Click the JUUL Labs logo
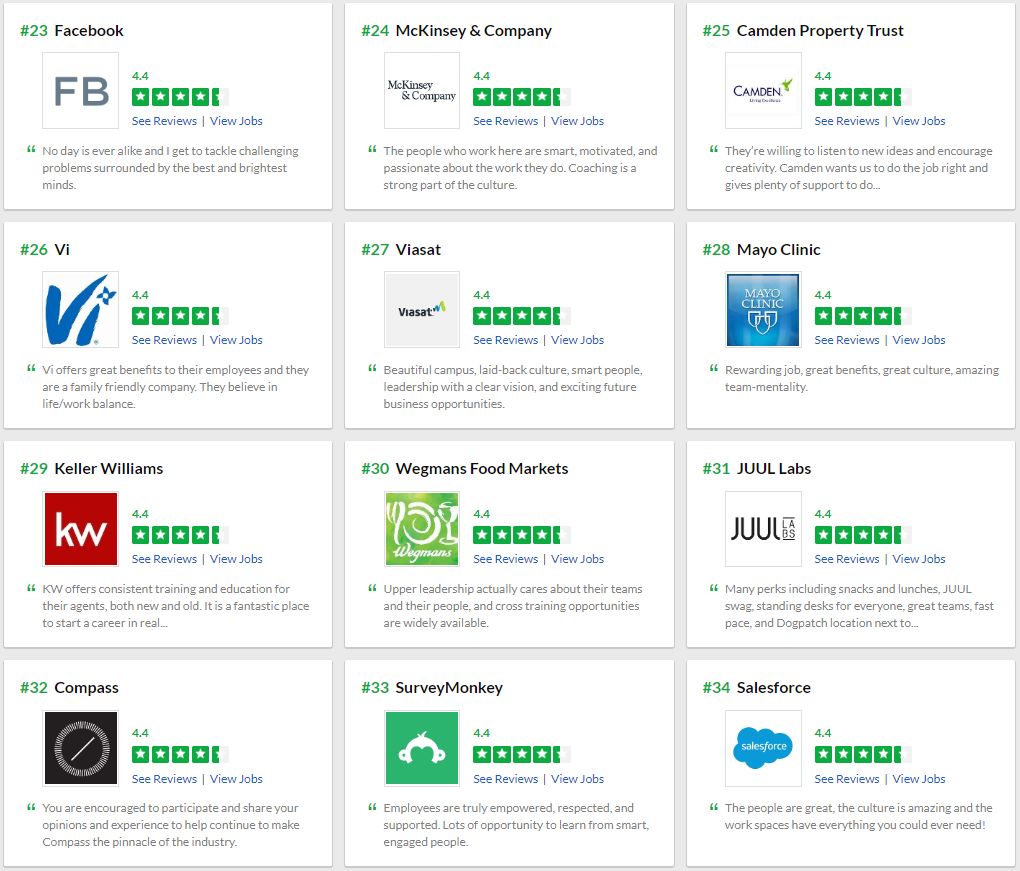Screen dimensions: 1020x871 pyautogui.click(x=763, y=529)
